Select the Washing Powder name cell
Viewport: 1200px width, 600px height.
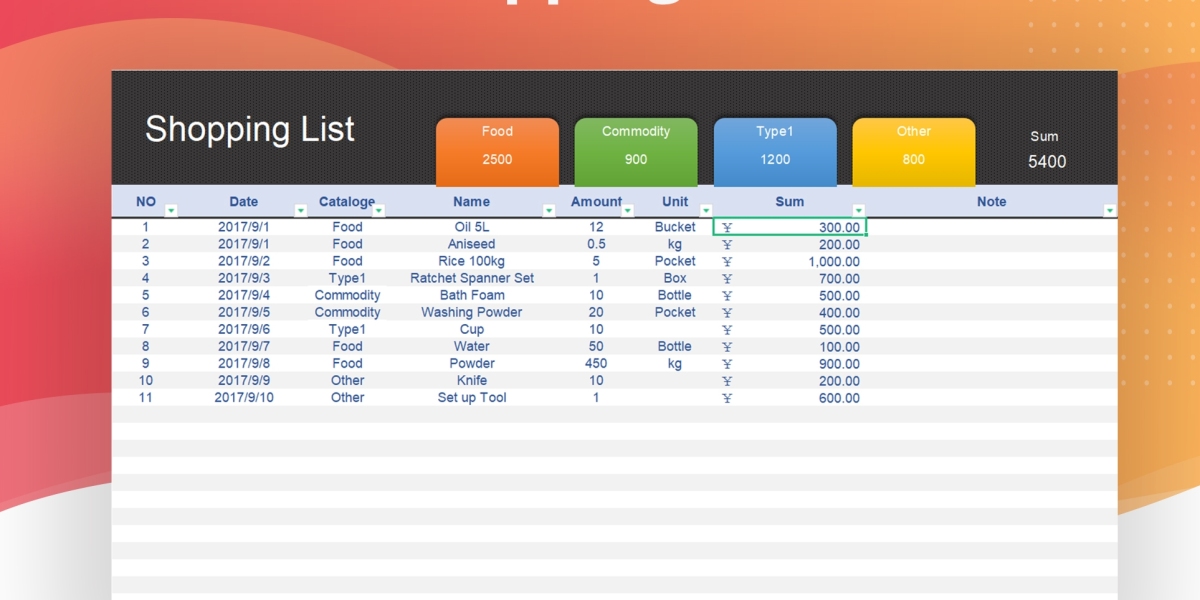(x=472, y=312)
